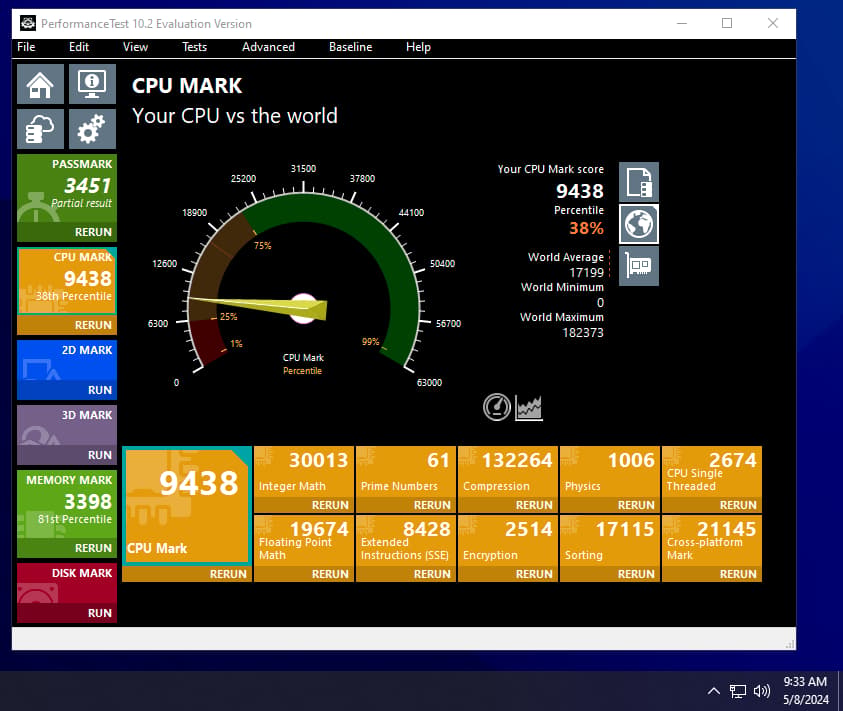Click the Prime Numbers 61 result tile
Image resolution: width=843 pixels, height=711 pixels.
[x=406, y=472]
